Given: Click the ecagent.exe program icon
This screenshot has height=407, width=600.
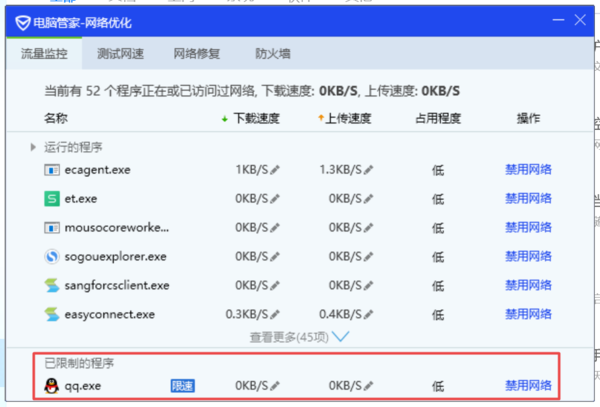Looking at the screenshot, I should click(53, 169).
